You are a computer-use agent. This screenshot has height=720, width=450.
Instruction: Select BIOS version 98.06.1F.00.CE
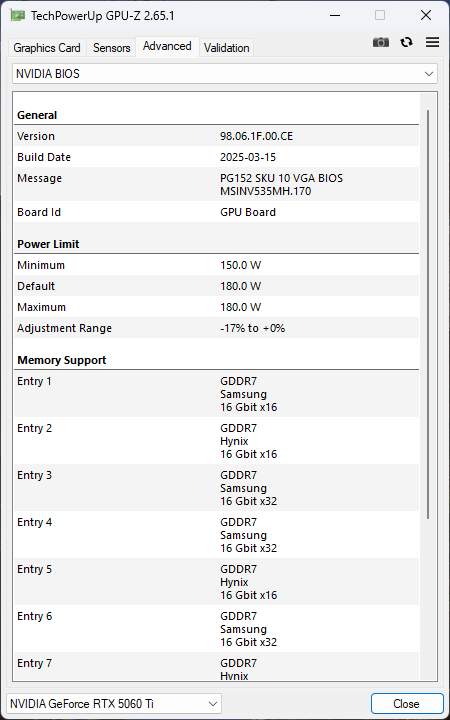pyautogui.click(x=256, y=136)
